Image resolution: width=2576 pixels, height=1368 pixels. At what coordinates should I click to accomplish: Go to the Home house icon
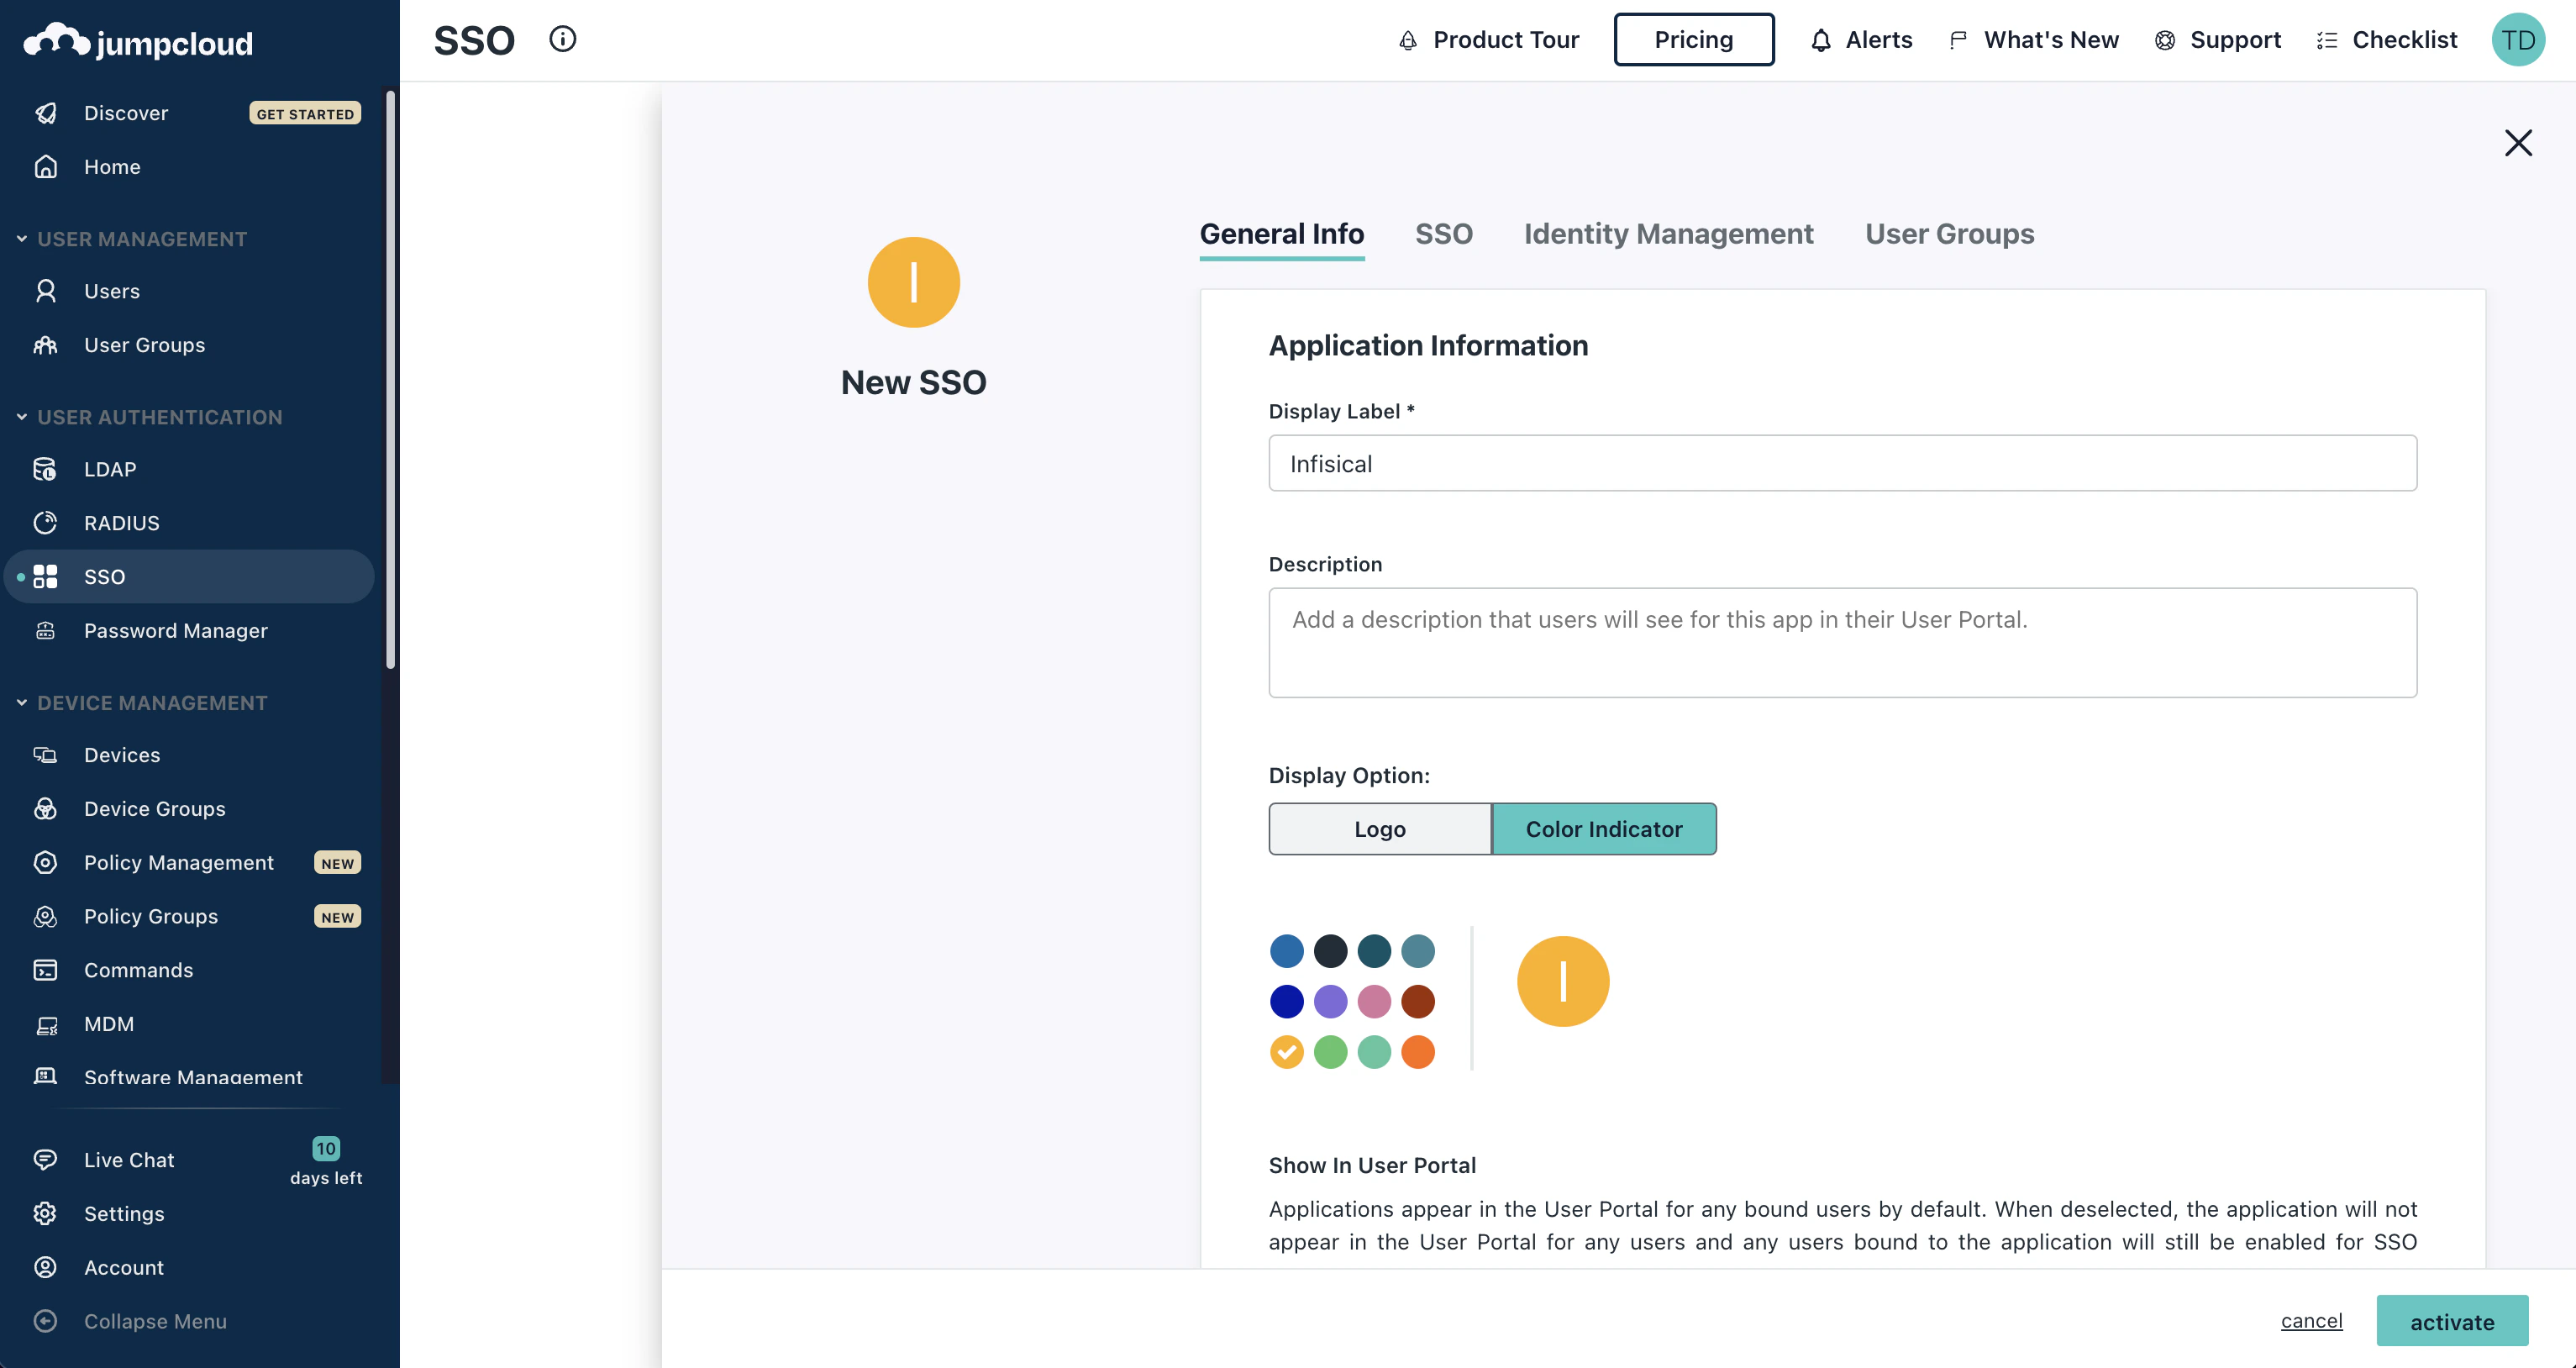(x=46, y=167)
